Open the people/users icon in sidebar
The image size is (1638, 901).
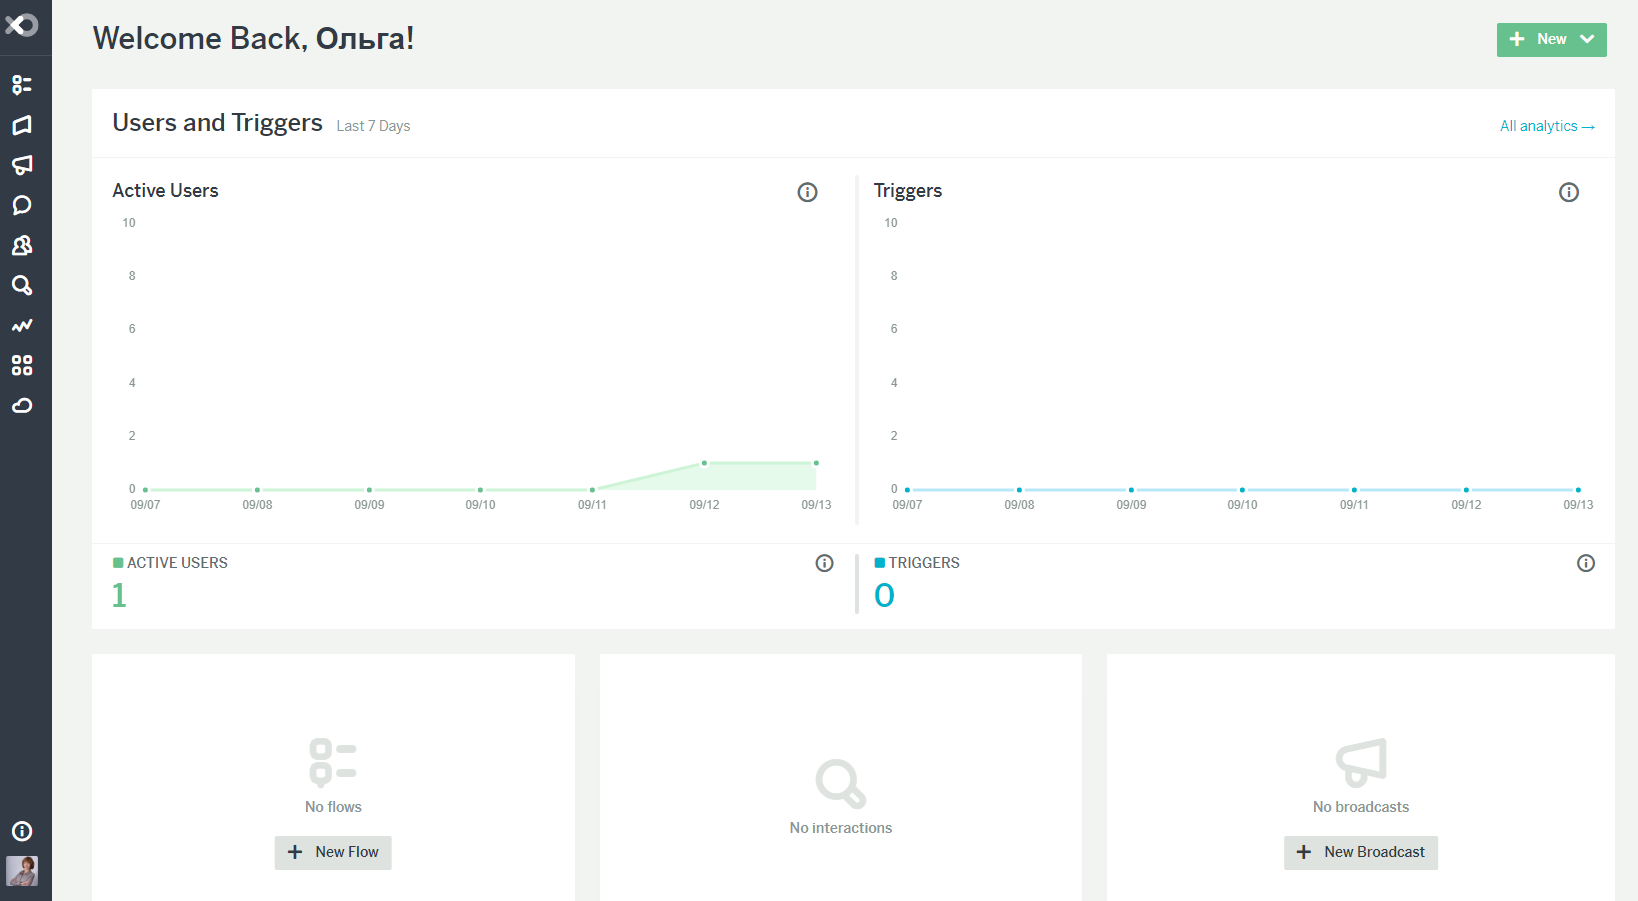(22, 245)
